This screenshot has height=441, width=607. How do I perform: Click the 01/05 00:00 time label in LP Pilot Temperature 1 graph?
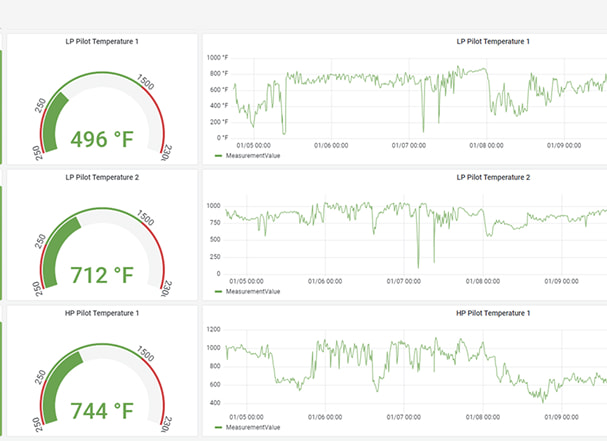click(x=254, y=146)
